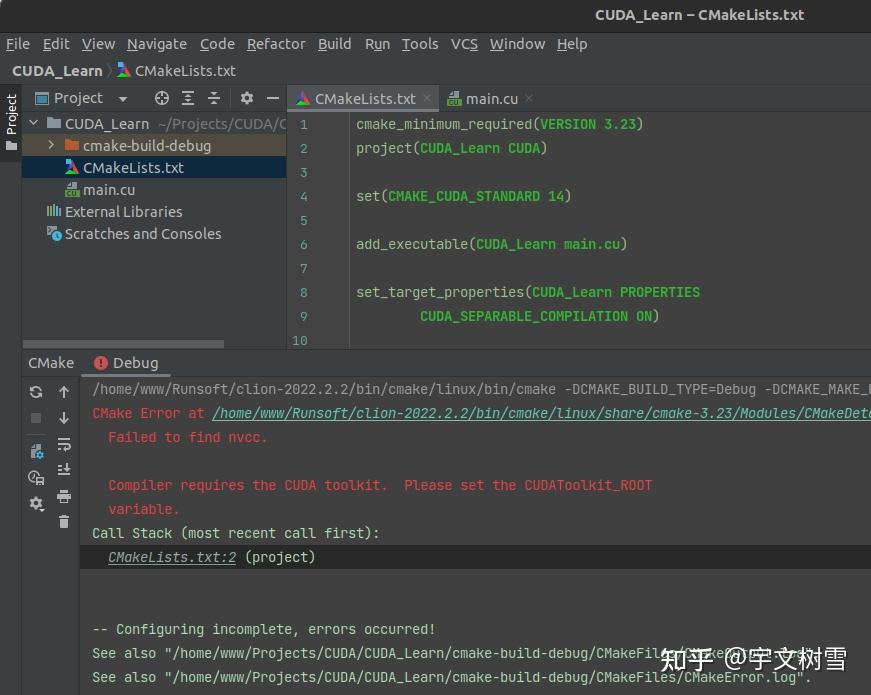Viewport: 871px width, 695px height.
Task: Open the Edit menu
Action: pos(56,44)
